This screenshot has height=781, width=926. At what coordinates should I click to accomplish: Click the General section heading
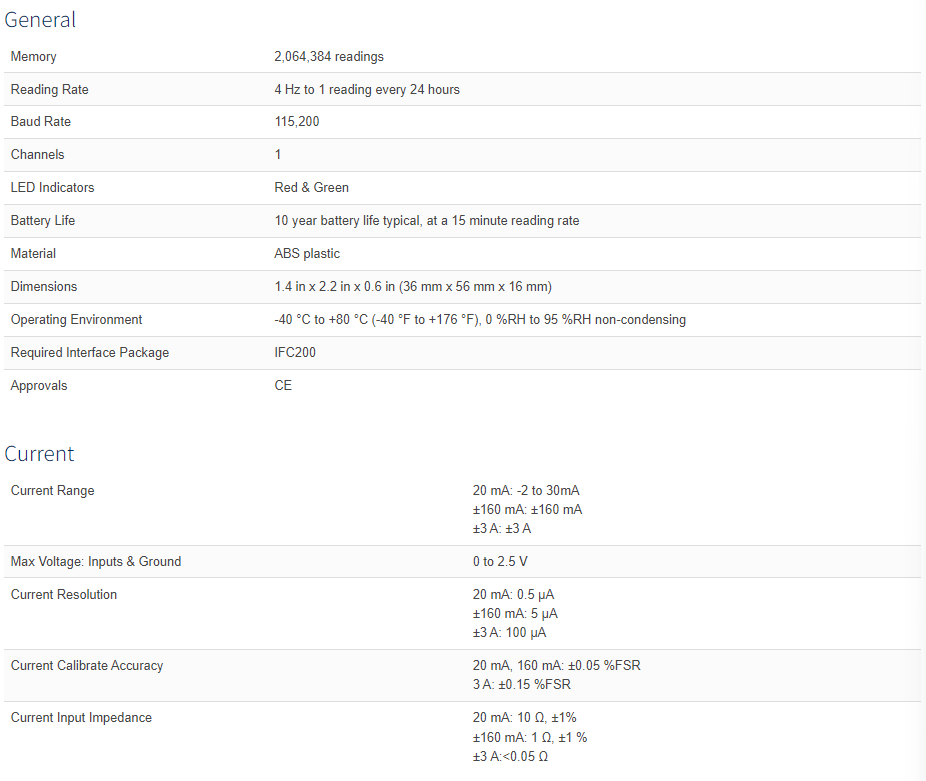click(40, 20)
